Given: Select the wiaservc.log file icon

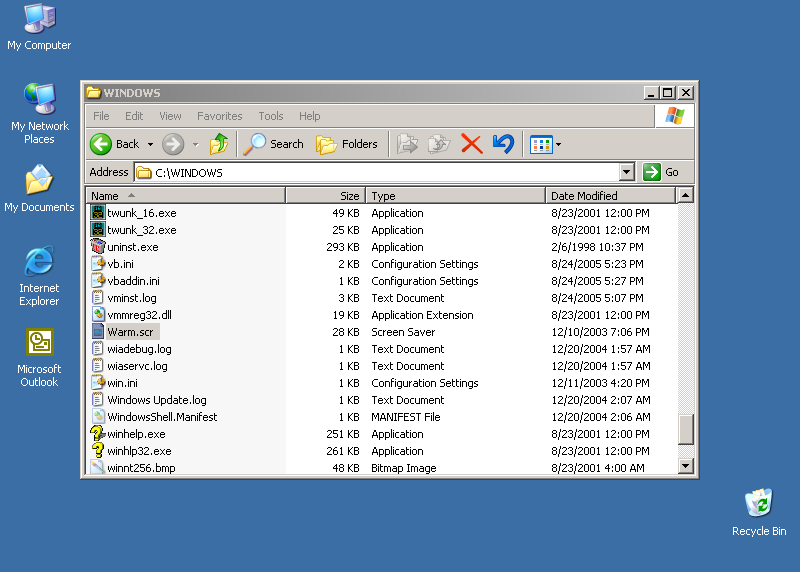Looking at the screenshot, I should [x=97, y=366].
